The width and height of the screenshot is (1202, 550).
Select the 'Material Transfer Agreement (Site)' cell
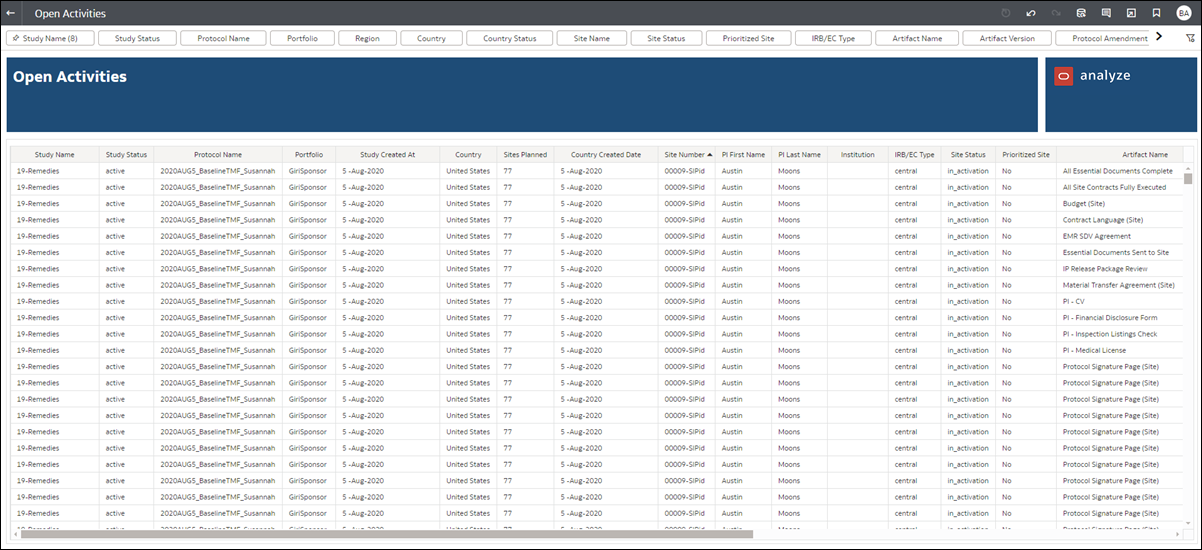pyautogui.click(x=1120, y=285)
